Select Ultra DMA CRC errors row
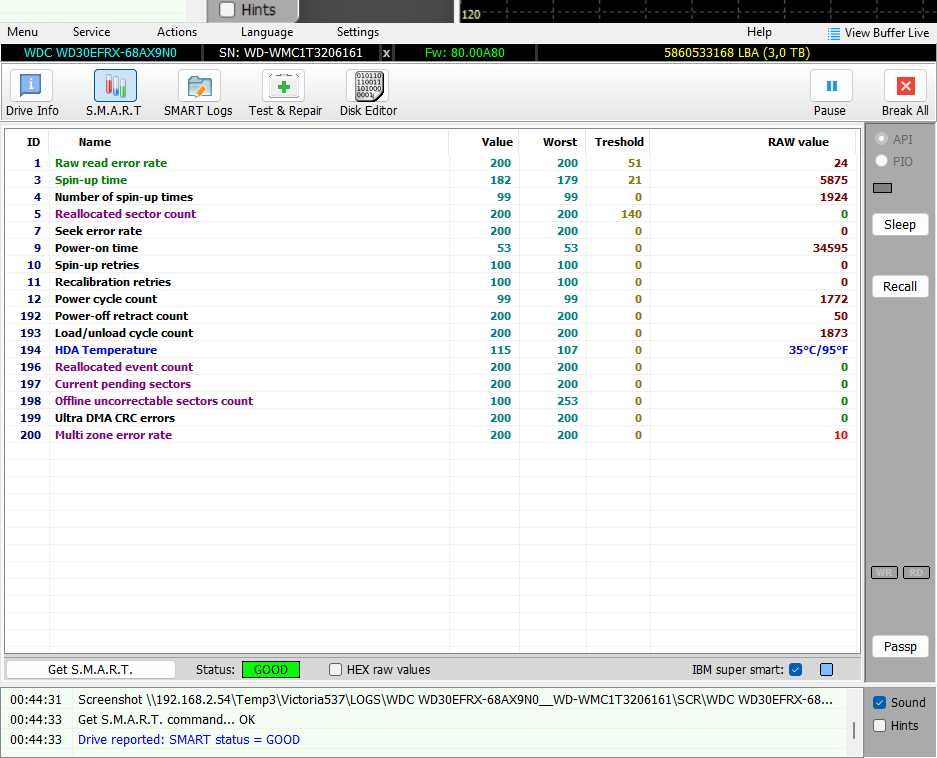The height and width of the screenshot is (758, 937). click(x=433, y=418)
